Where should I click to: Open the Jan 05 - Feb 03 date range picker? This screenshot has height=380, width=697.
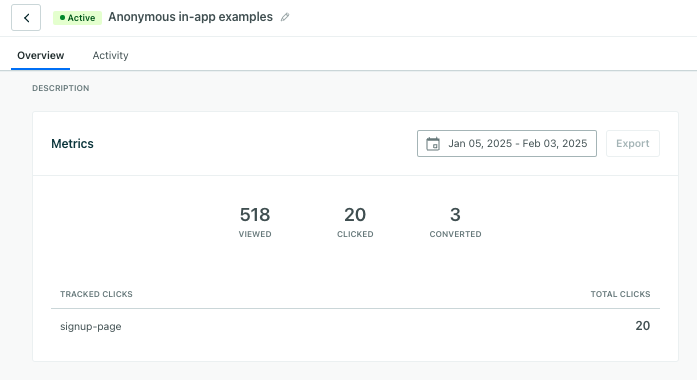tap(507, 144)
